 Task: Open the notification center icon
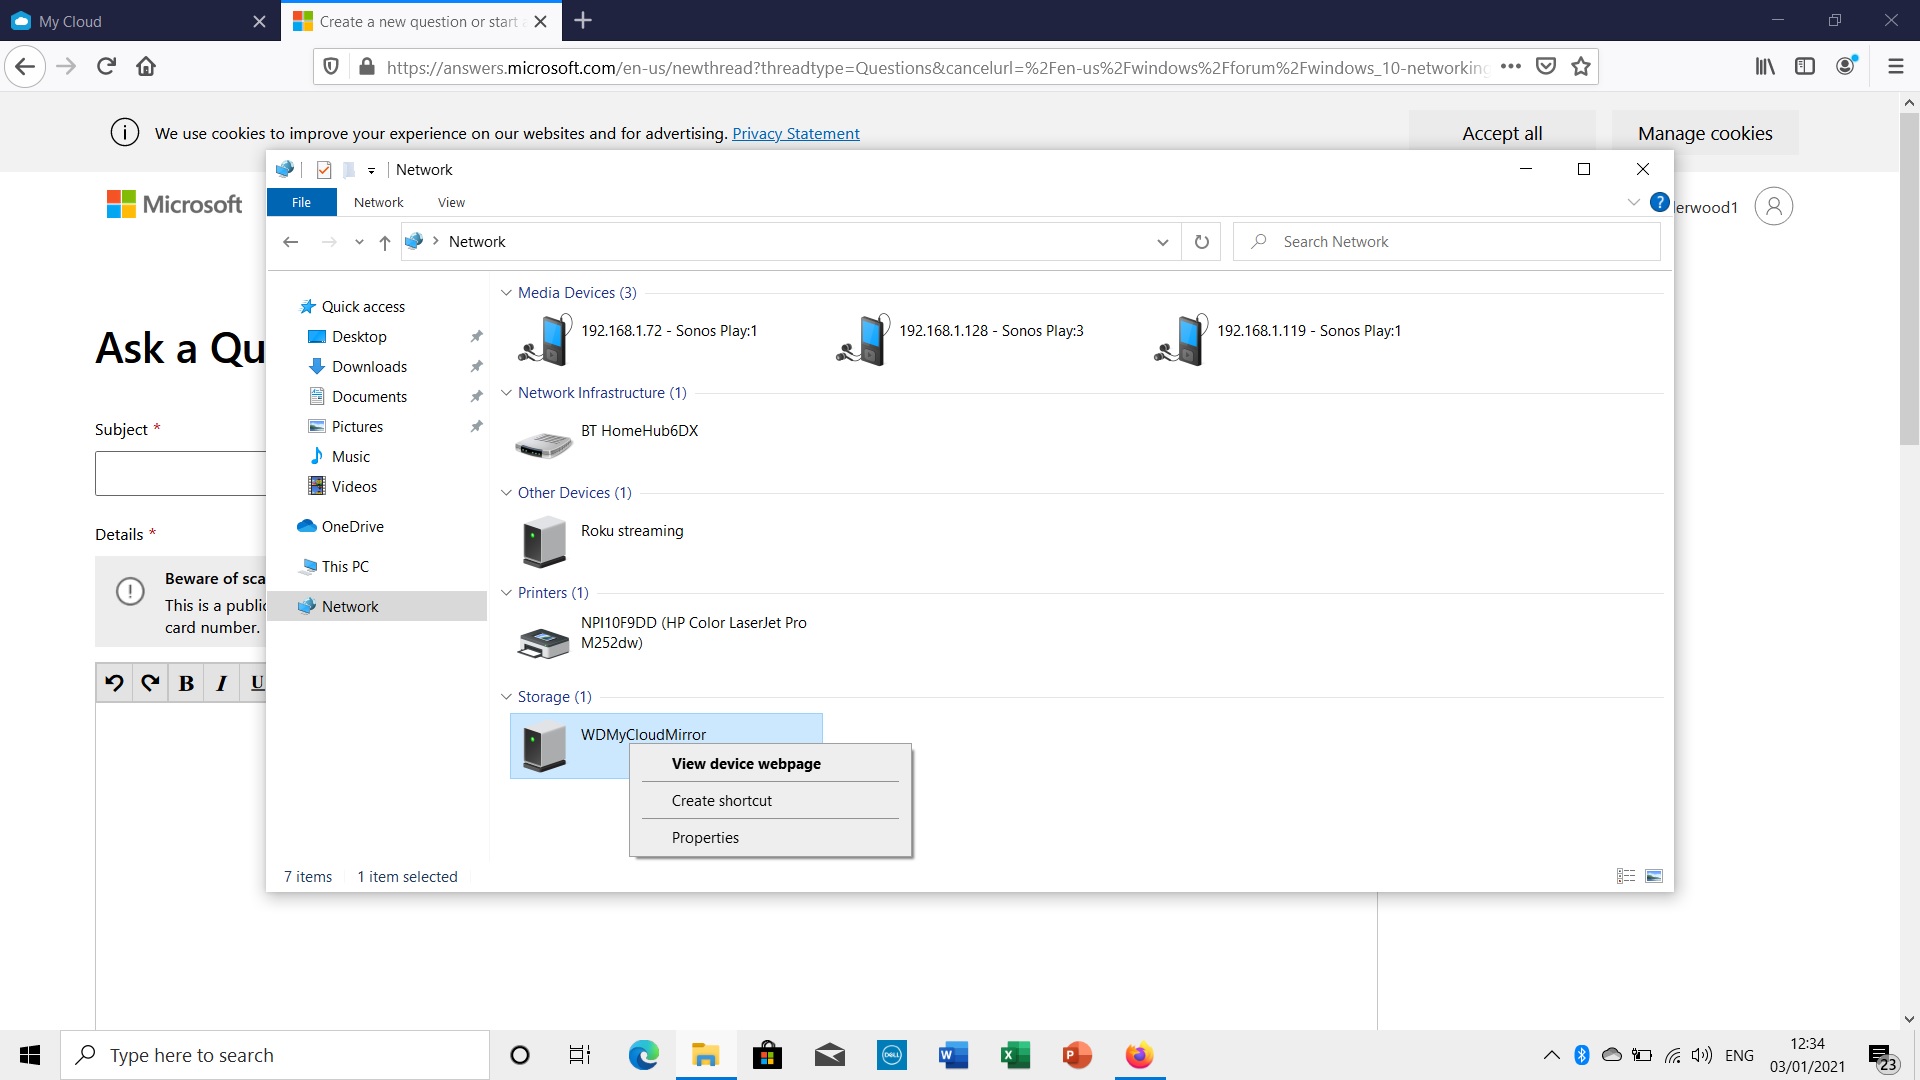1881,1056
